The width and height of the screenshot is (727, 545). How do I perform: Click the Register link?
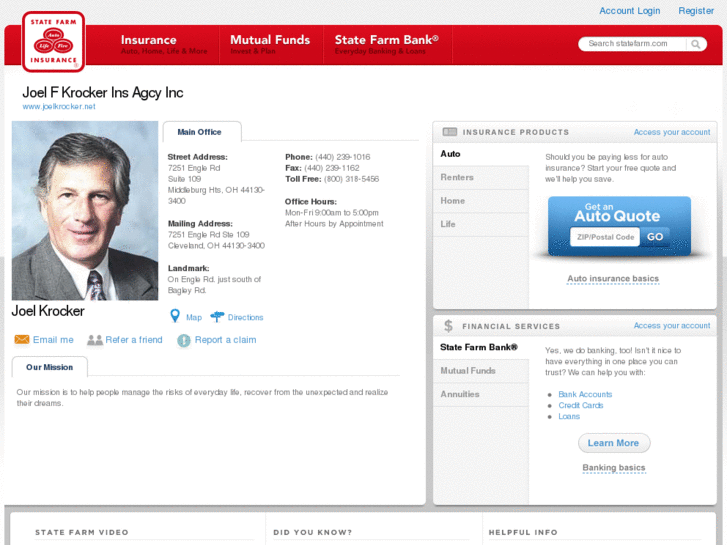tap(696, 11)
